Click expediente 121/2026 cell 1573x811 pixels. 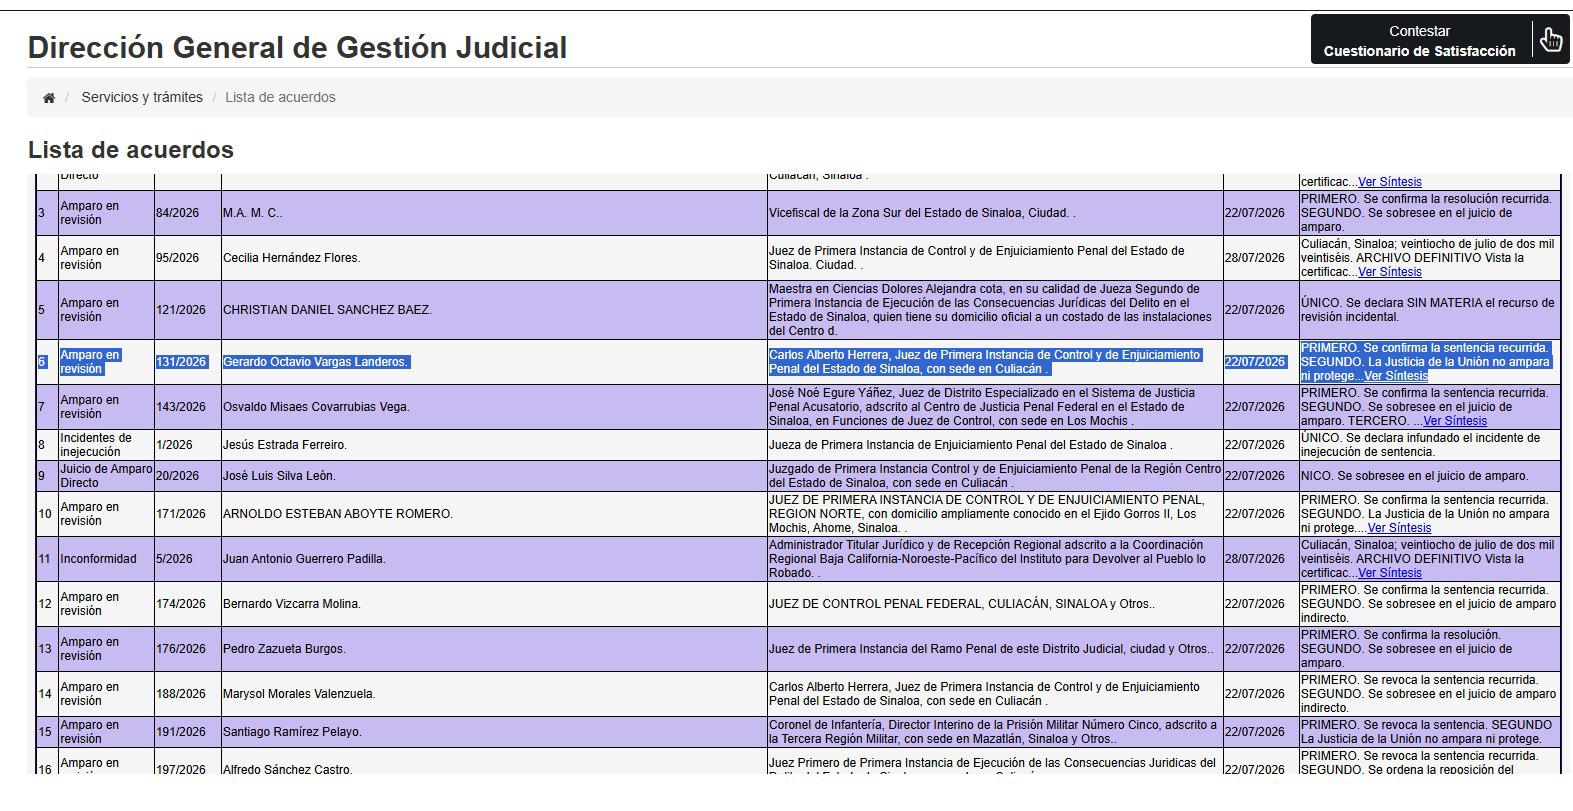(187, 310)
